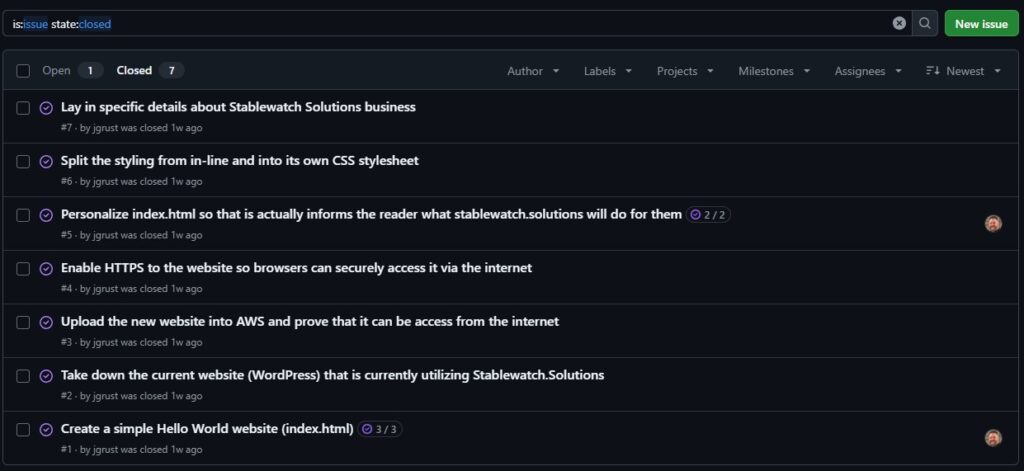The image size is (1024, 471).
Task: Open assignee avatar on issue #5
Action: [x=993, y=223]
